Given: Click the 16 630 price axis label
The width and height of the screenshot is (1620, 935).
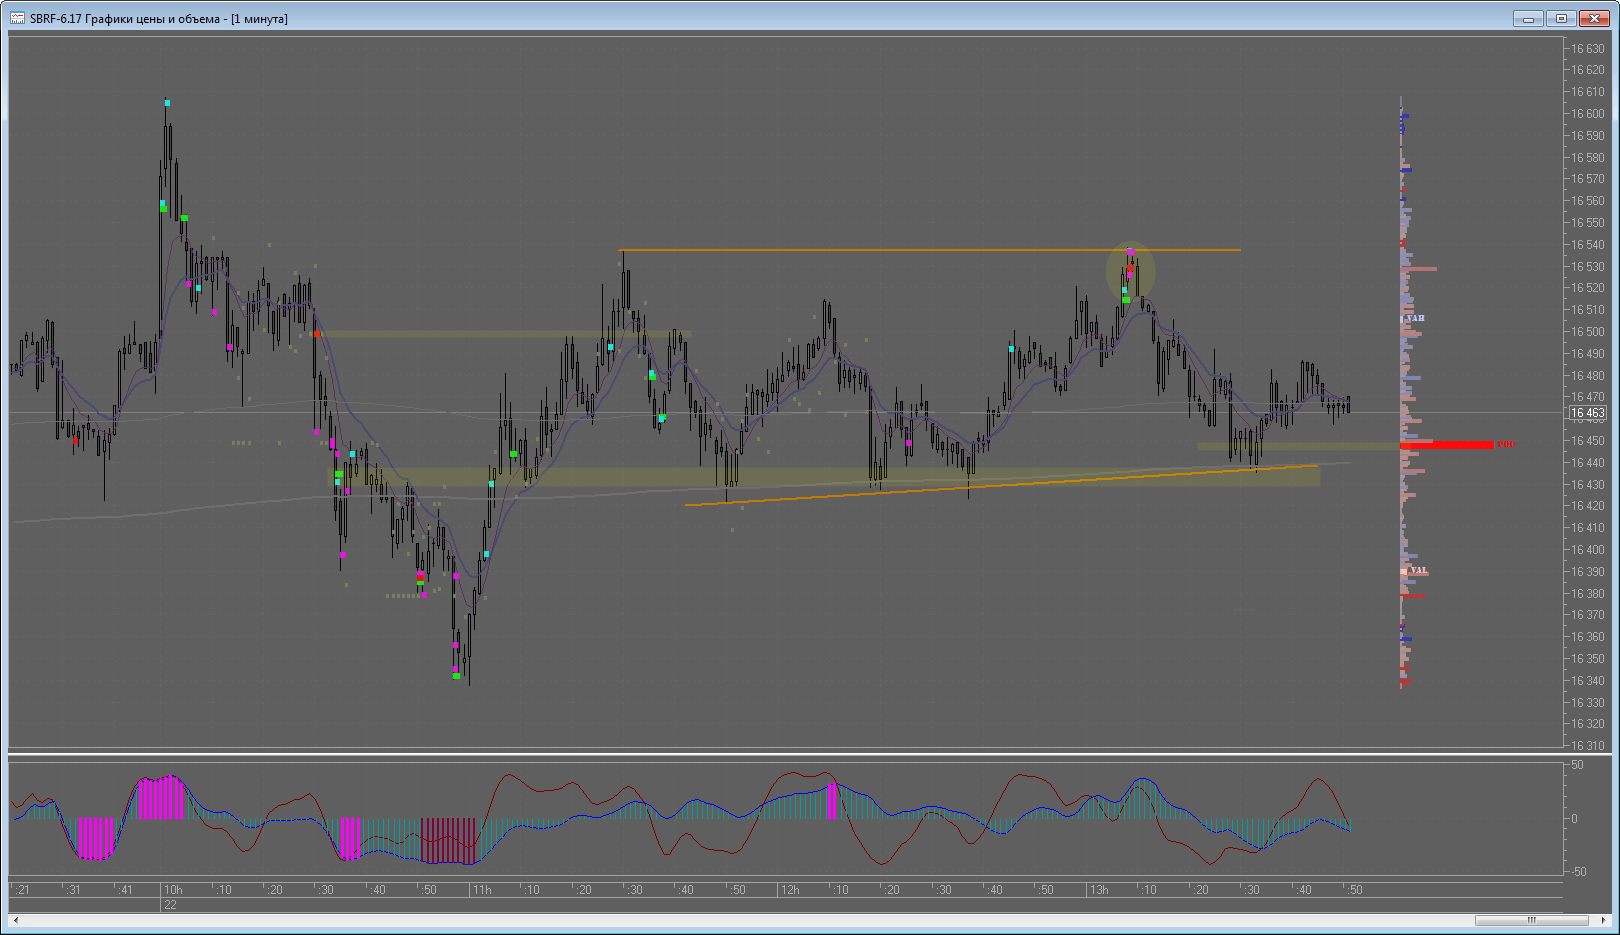Looking at the screenshot, I should click(x=1587, y=48).
